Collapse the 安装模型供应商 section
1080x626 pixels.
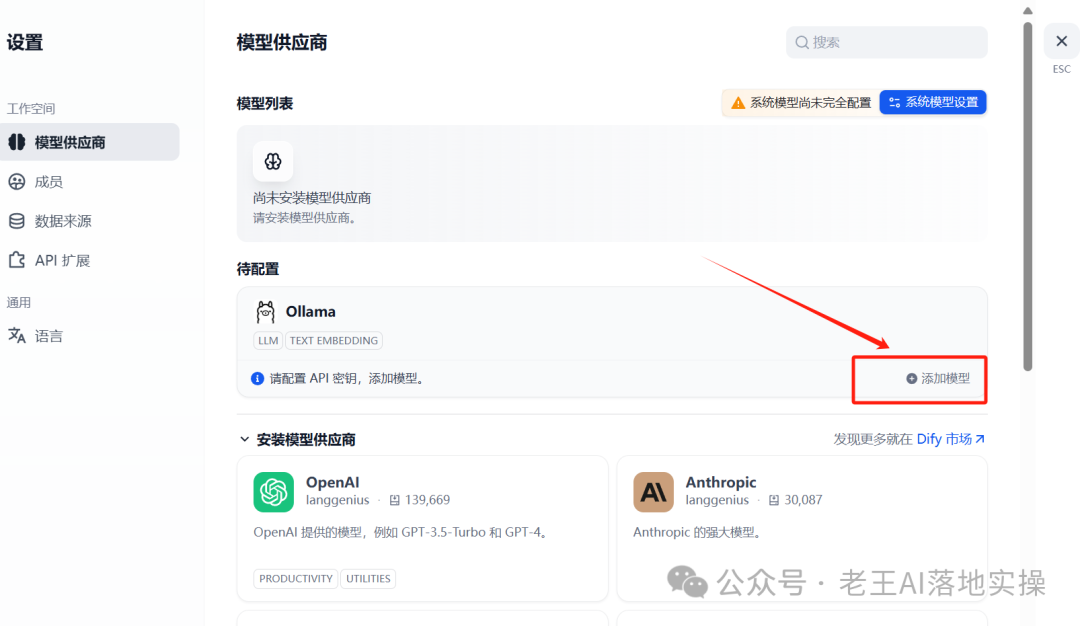247,438
